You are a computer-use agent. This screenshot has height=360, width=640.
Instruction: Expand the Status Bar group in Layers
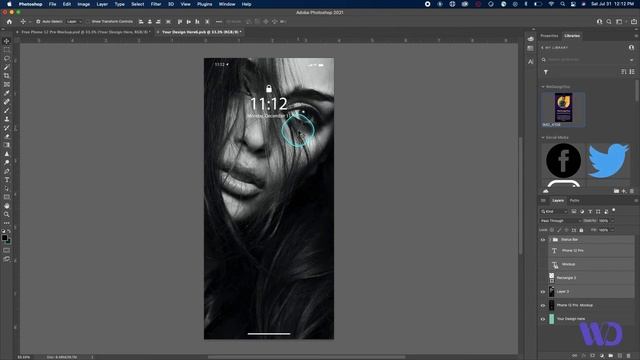550,240
